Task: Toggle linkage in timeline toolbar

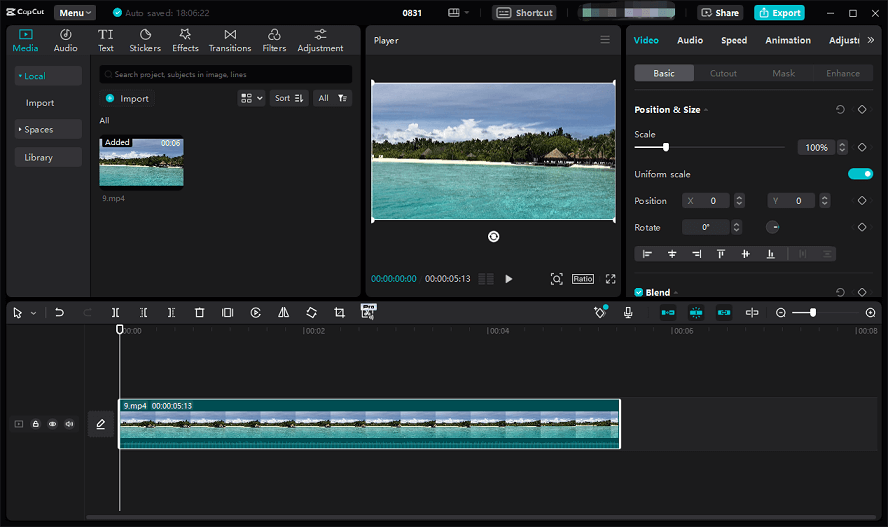Action: click(724, 312)
